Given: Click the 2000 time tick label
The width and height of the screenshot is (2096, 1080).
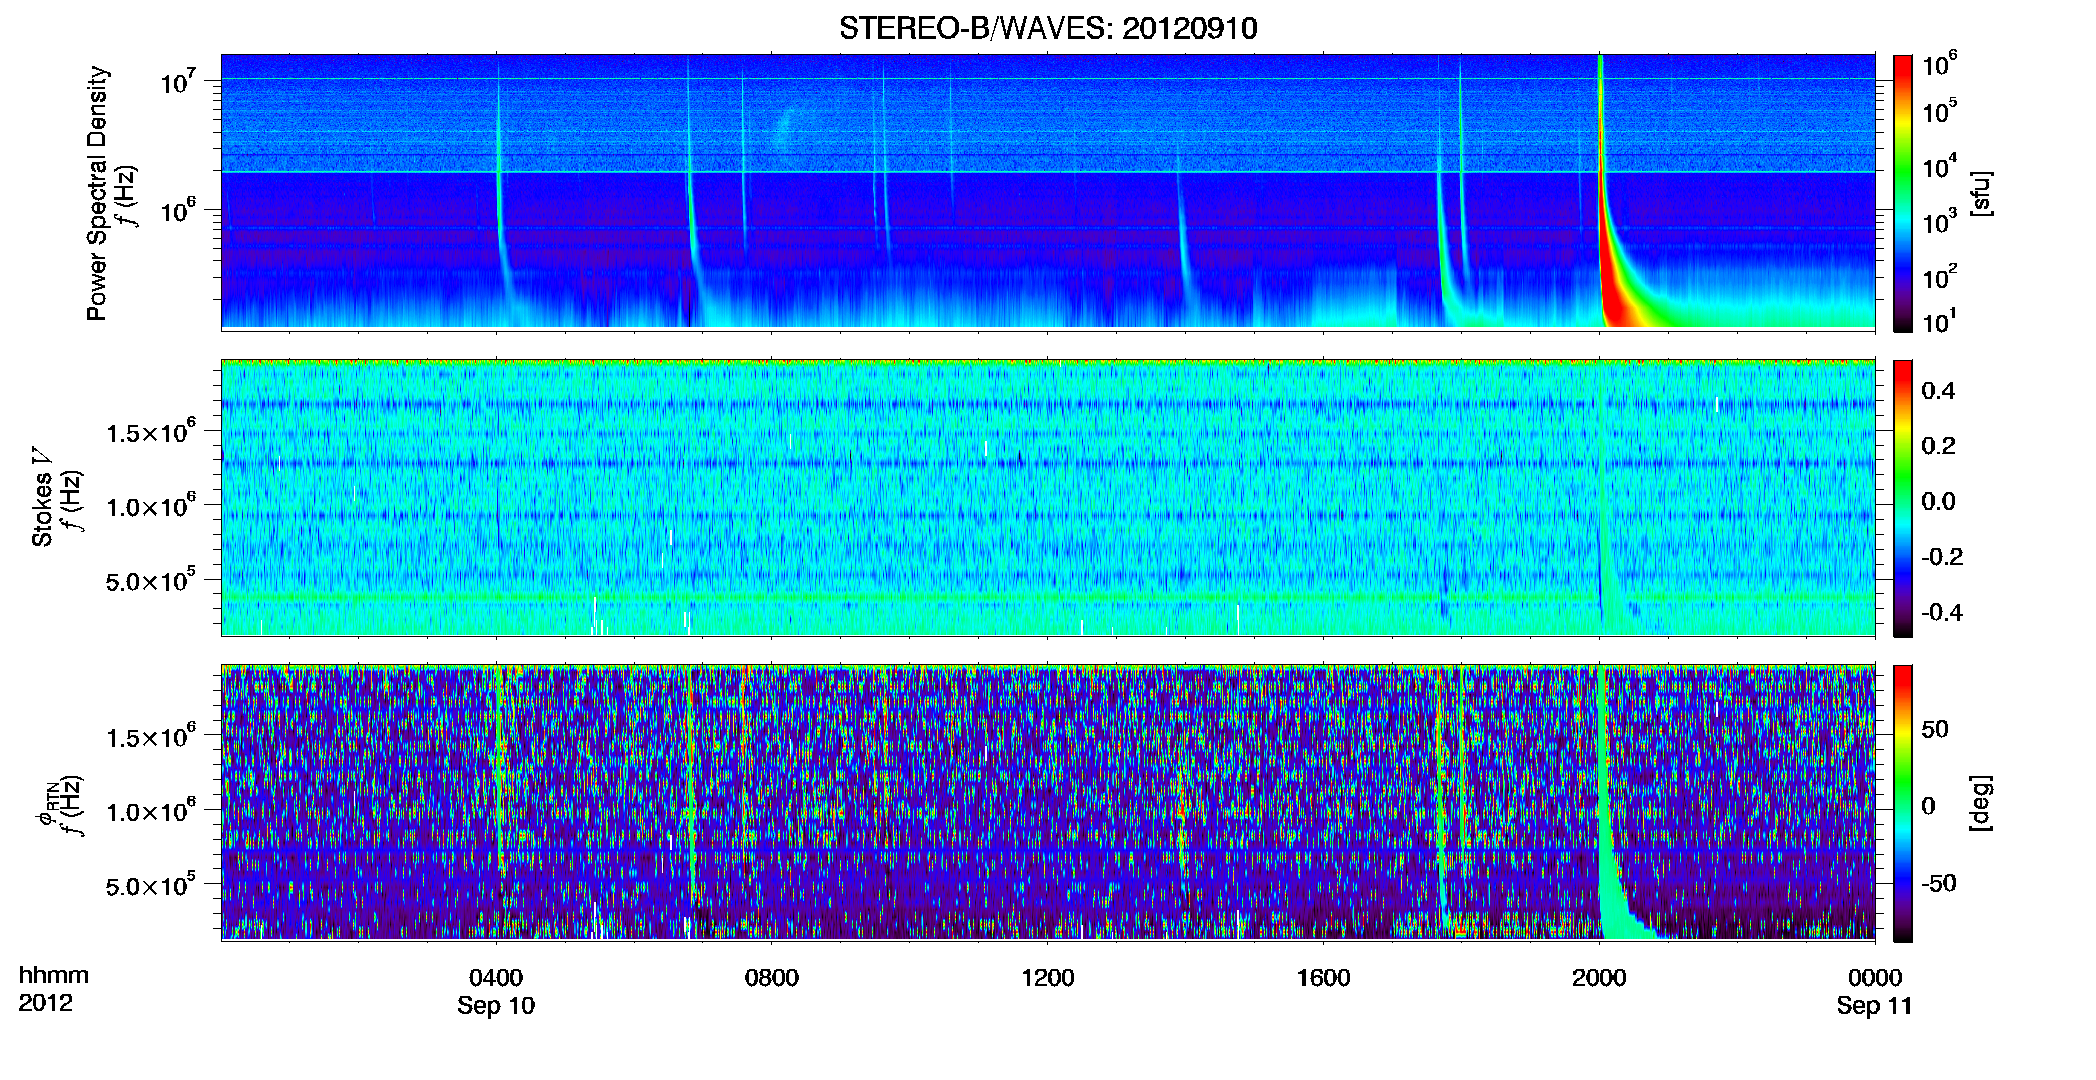Looking at the screenshot, I should point(1599,977).
